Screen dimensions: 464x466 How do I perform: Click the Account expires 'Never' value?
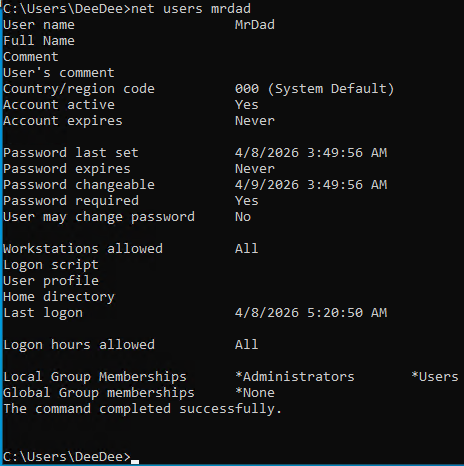(255, 121)
